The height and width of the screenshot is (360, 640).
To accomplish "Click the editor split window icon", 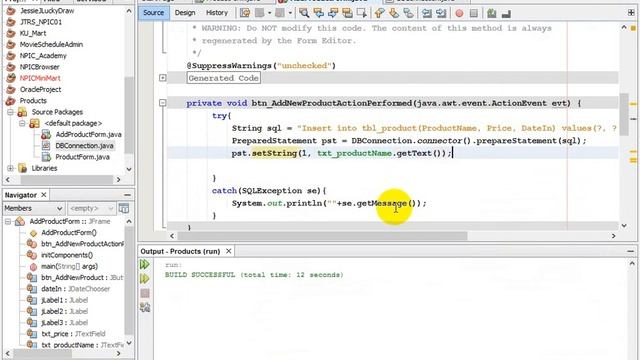I will point(631,13).
